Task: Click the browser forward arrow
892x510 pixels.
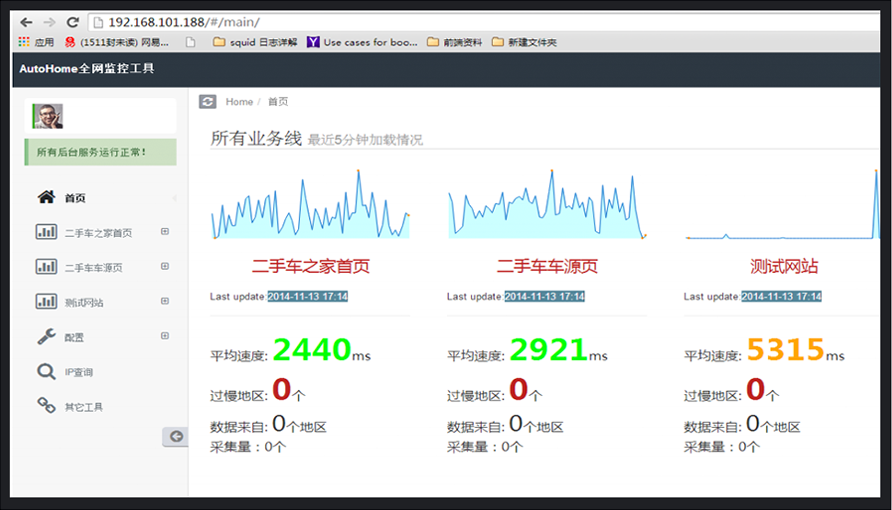Action: point(49,22)
